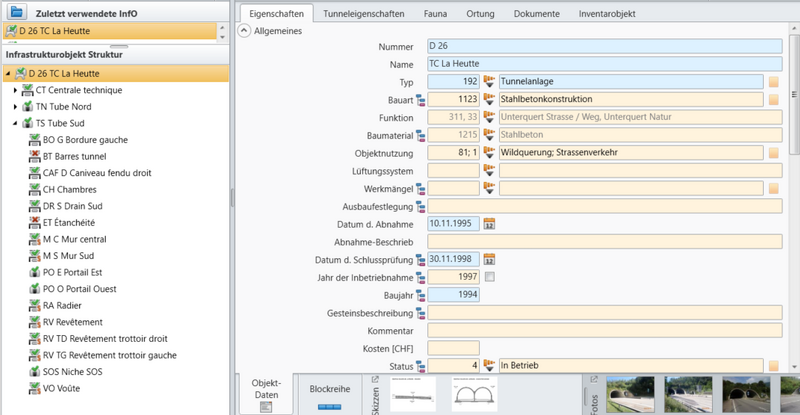Pop out the Skizzen panel with its arrow icon
Viewport: 800px width, 415px height.
pos(375,379)
